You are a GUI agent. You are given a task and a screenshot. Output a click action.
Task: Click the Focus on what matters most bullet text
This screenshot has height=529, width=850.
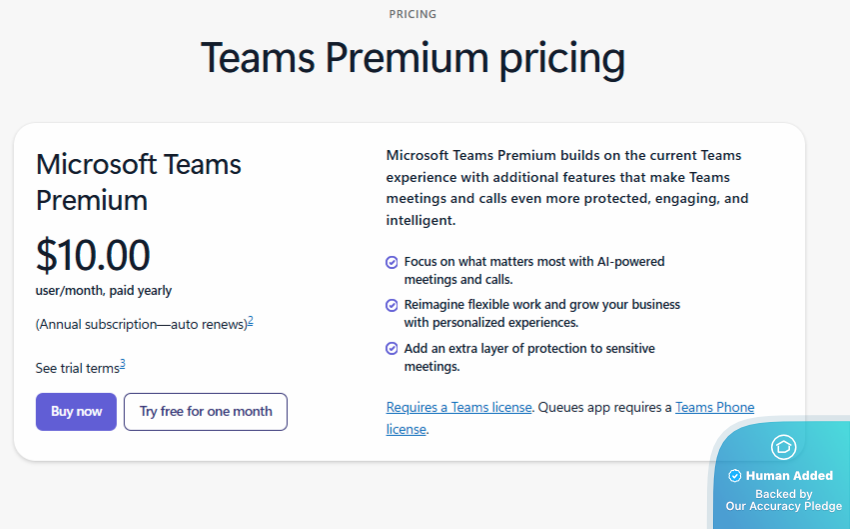pyautogui.click(x=534, y=270)
